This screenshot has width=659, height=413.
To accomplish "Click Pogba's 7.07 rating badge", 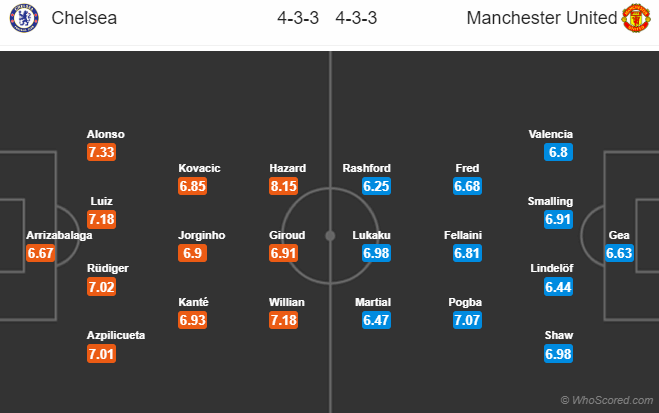I will click(x=467, y=320).
